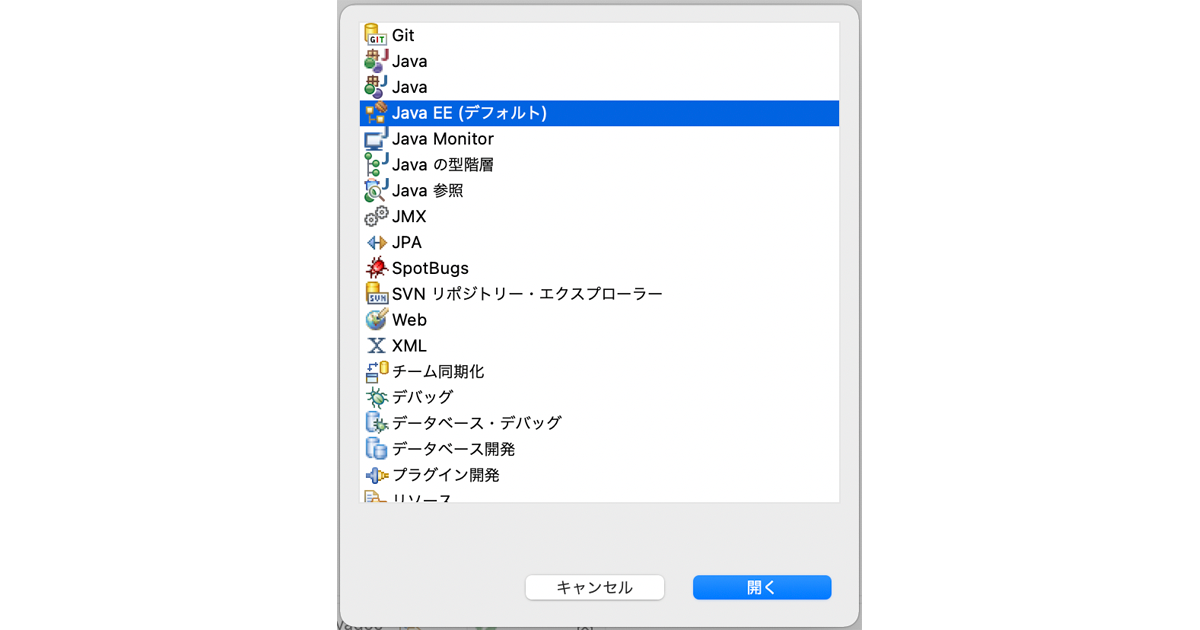Select the SpotBugs bug icon
This screenshot has height=630, width=1200.
[x=377, y=268]
